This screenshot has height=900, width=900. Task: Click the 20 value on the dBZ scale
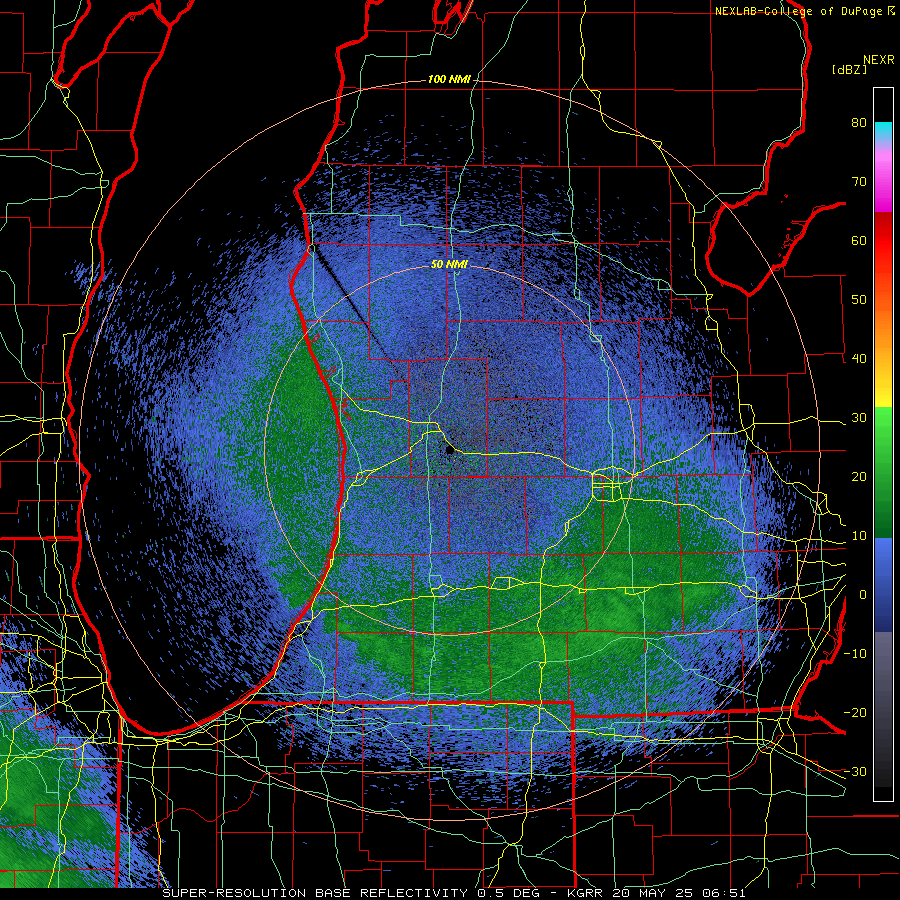[859, 477]
